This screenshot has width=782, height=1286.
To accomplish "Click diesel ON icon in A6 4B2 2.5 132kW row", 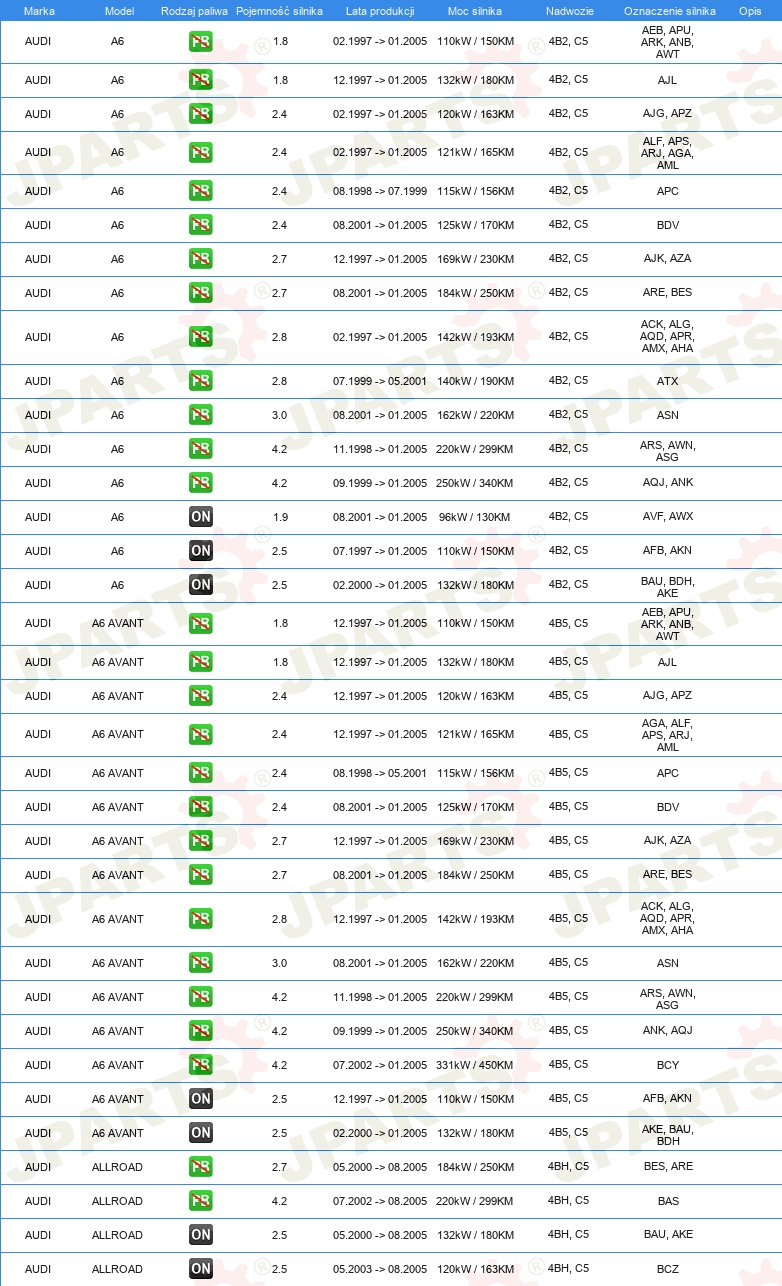I will pos(201,585).
